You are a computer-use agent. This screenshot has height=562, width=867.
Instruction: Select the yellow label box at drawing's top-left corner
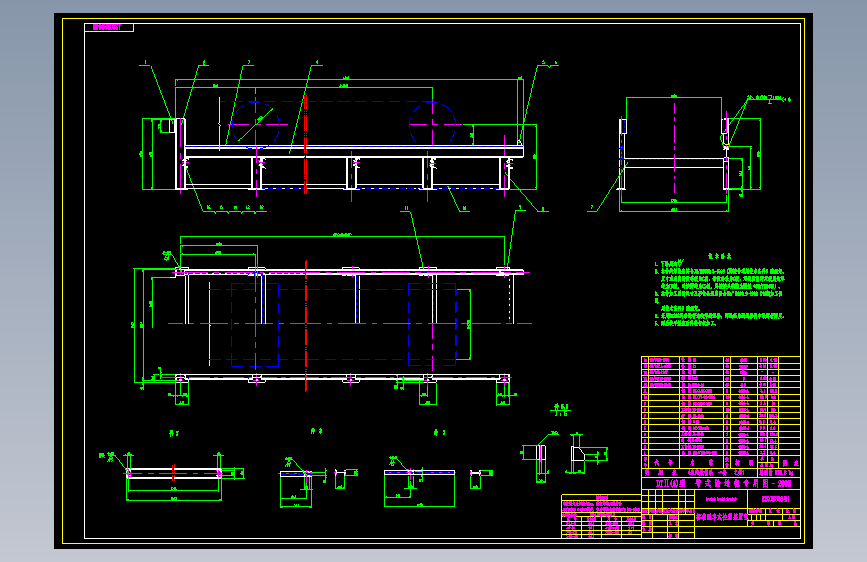click(109, 27)
